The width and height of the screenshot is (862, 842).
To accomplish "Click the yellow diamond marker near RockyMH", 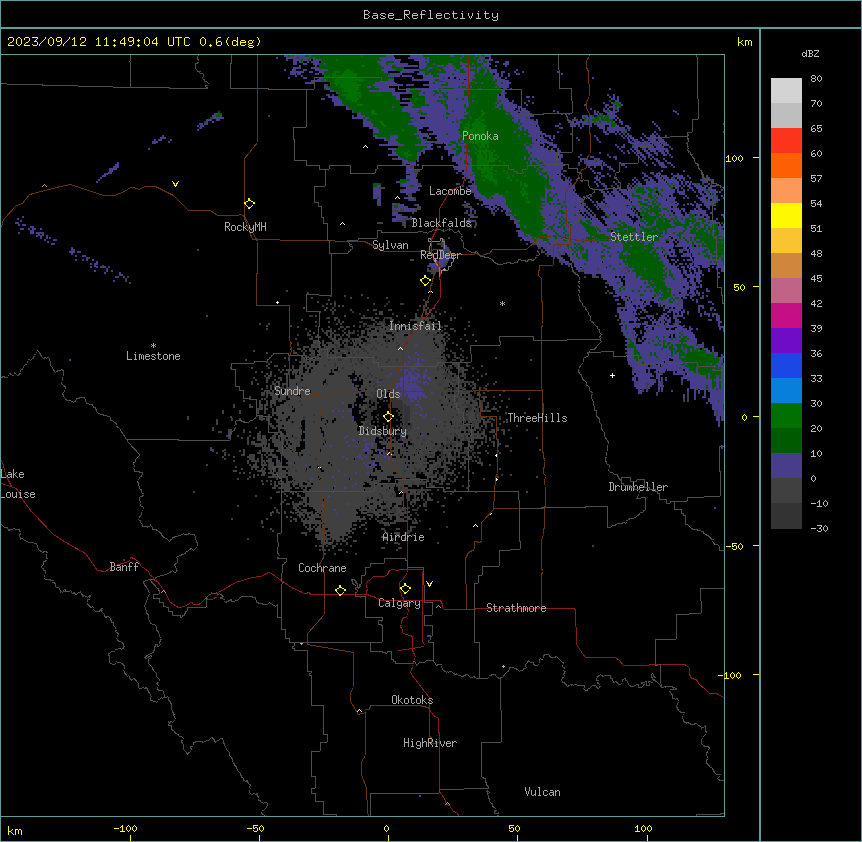I will point(250,204).
